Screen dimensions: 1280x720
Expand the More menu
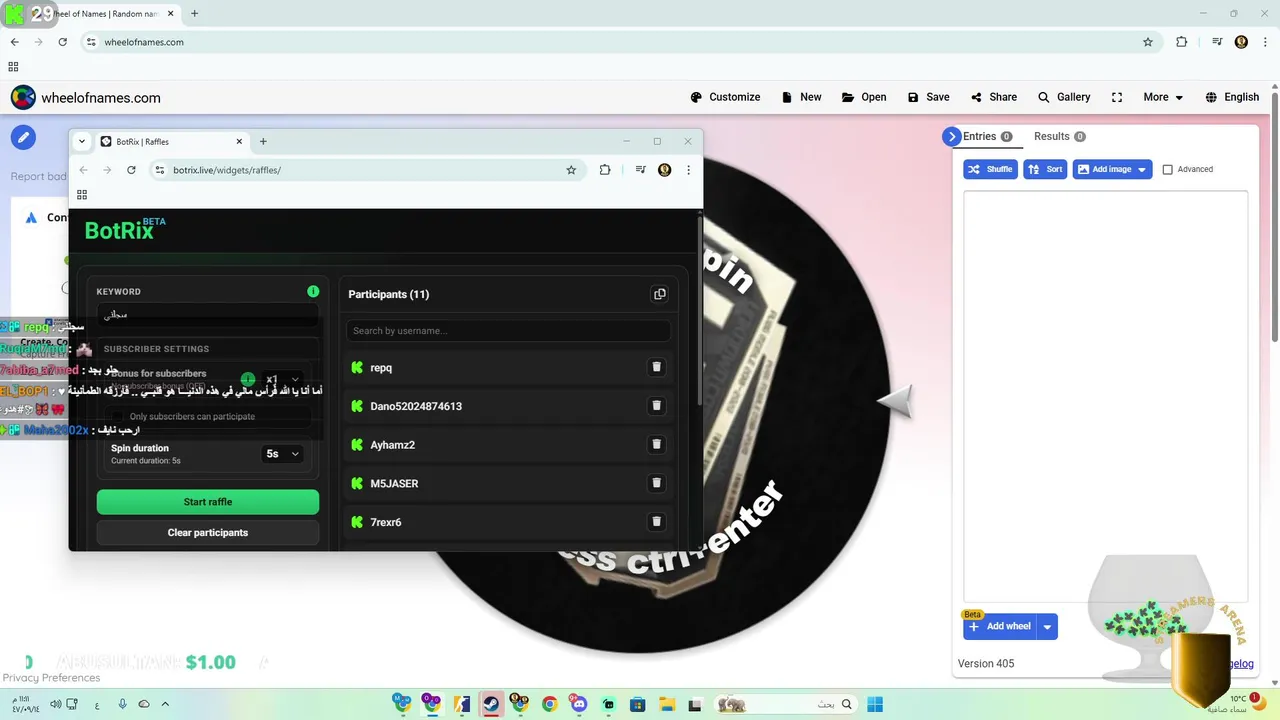click(x=1163, y=97)
